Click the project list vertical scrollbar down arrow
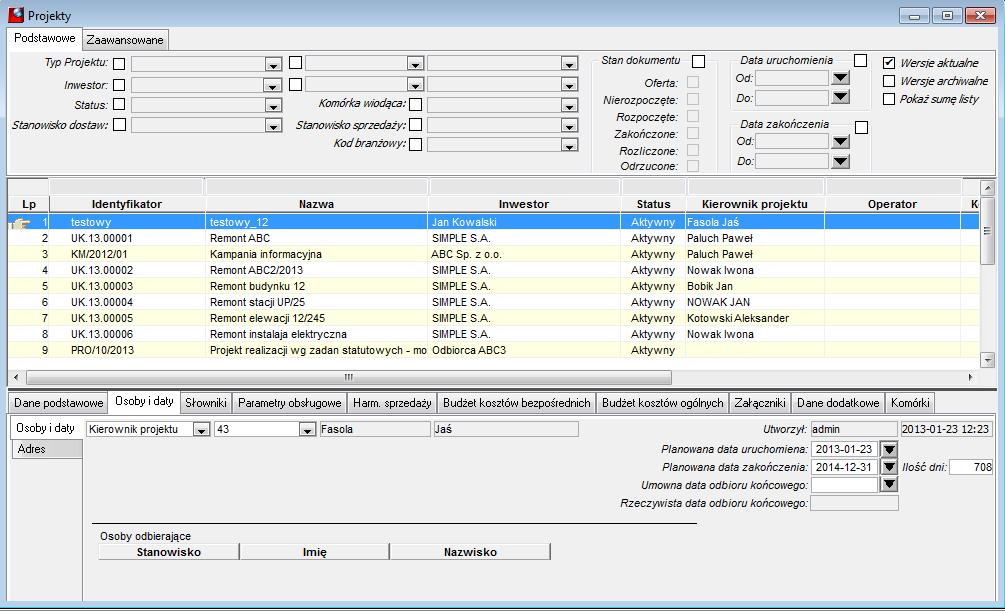The image size is (1005, 611). [987, 359]
